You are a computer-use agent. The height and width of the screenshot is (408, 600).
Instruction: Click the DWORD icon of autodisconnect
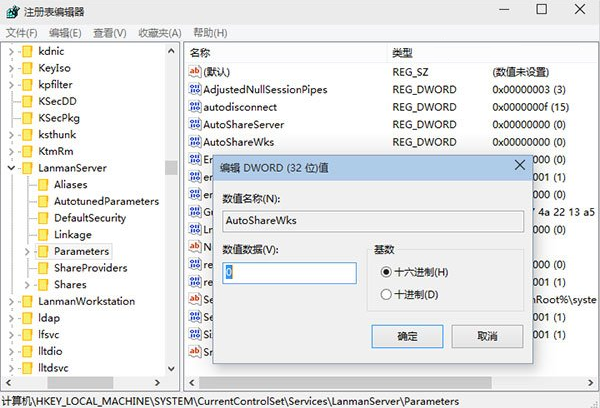(x=195, y=106)
